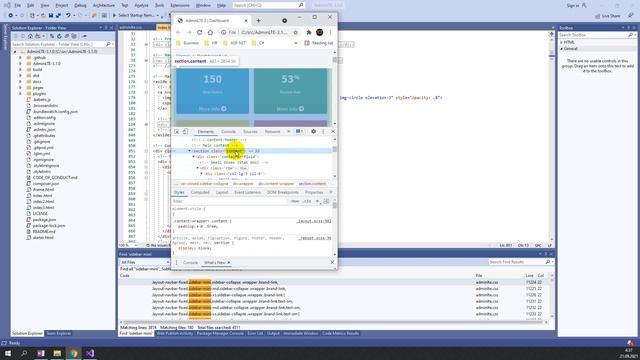Open Visual Studio Debug menu
This screenshot has height=360, width=640.
click(x=80, y=5)
